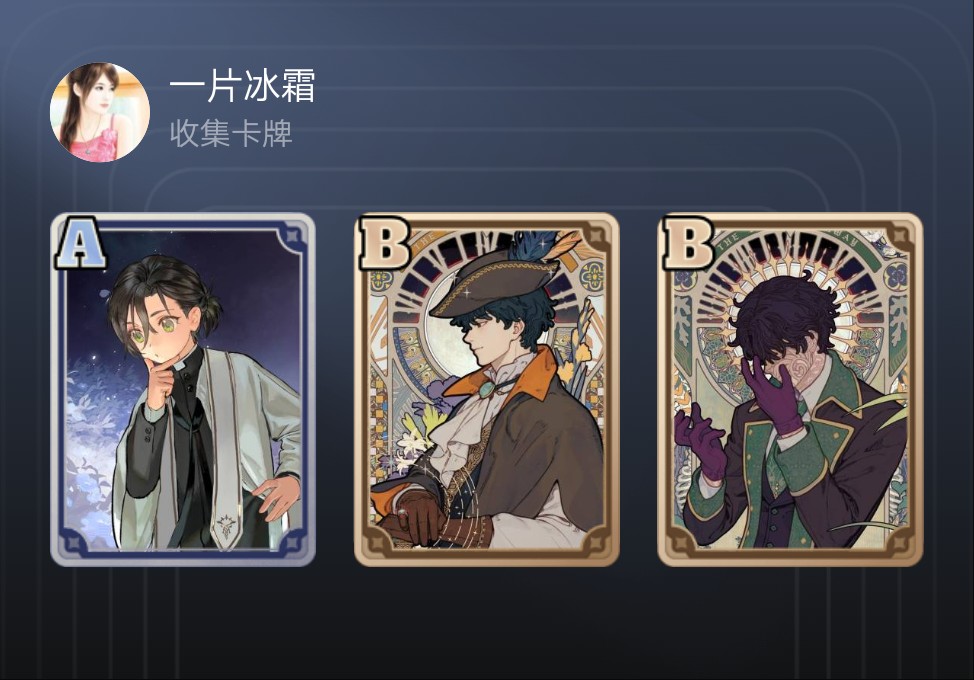The height and width of the screenshot is (680, 974).
Task: Open the 一片冰霜 profile avatar
Action: pos(99,112)
